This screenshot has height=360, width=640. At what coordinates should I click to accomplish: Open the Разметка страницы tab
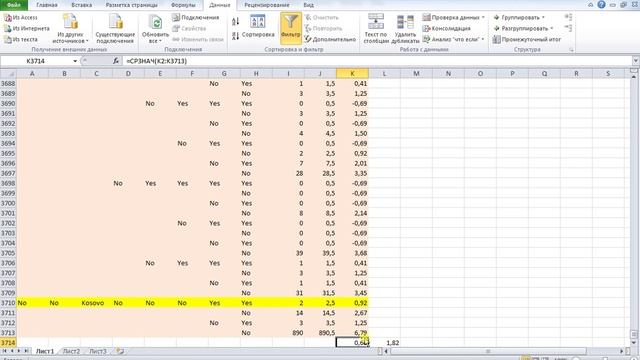[x=131, y=5]
